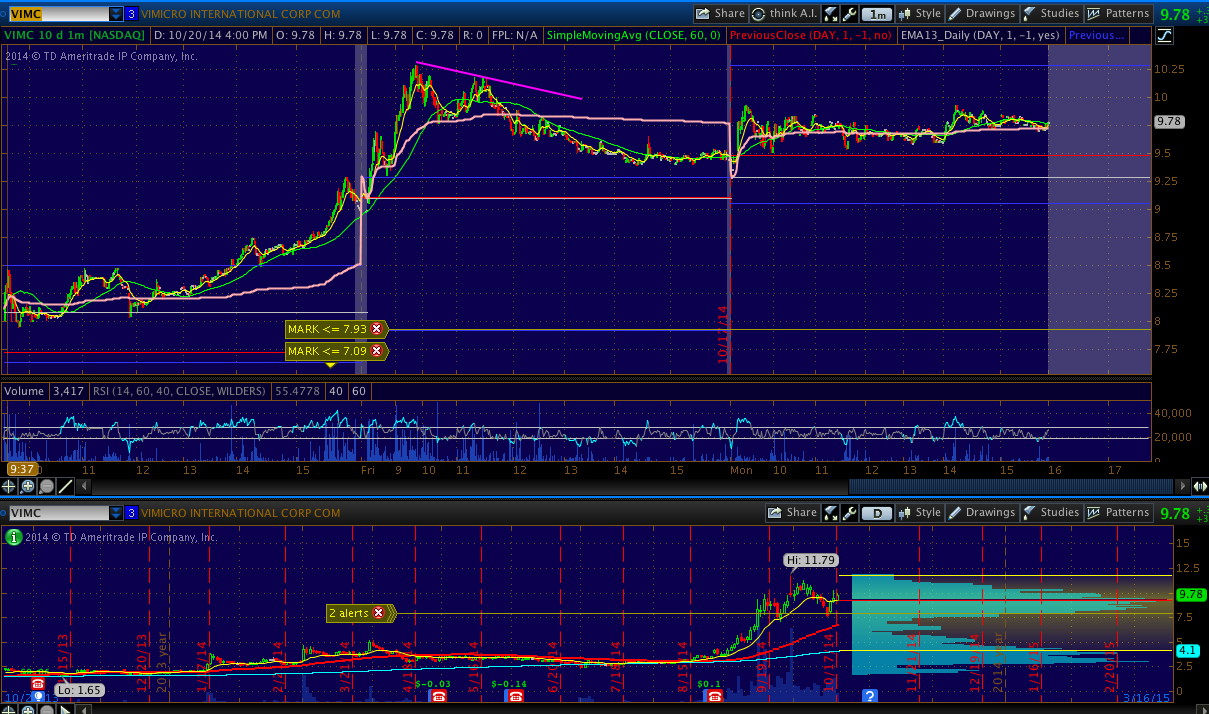Remove the MARK <= 7.93 alert
This screenshot has height=714, width=1209.
[377, 329]
